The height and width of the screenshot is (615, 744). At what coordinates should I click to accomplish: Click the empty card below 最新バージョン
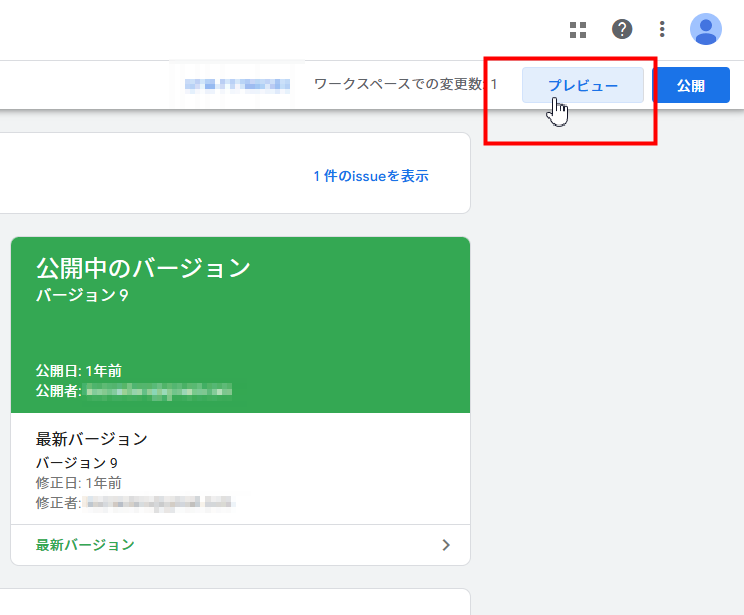[x=240, y=602]
